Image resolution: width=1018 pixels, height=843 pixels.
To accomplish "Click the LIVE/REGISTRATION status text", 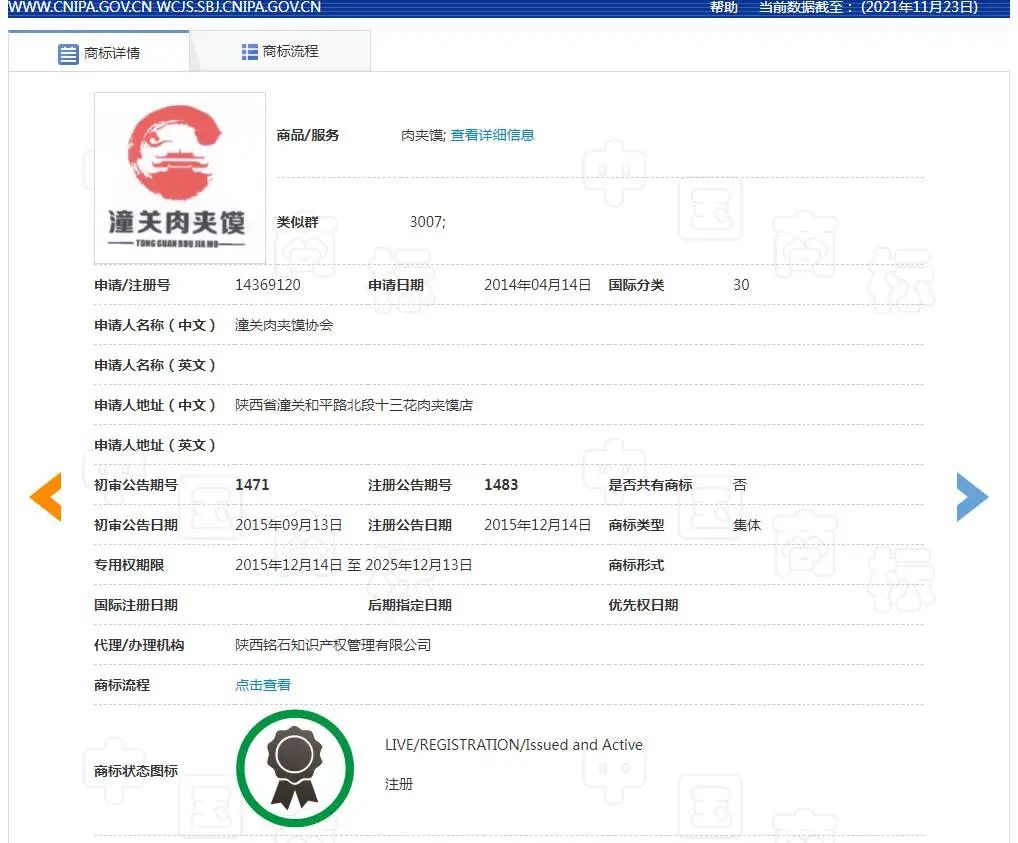I will [513, 745].
